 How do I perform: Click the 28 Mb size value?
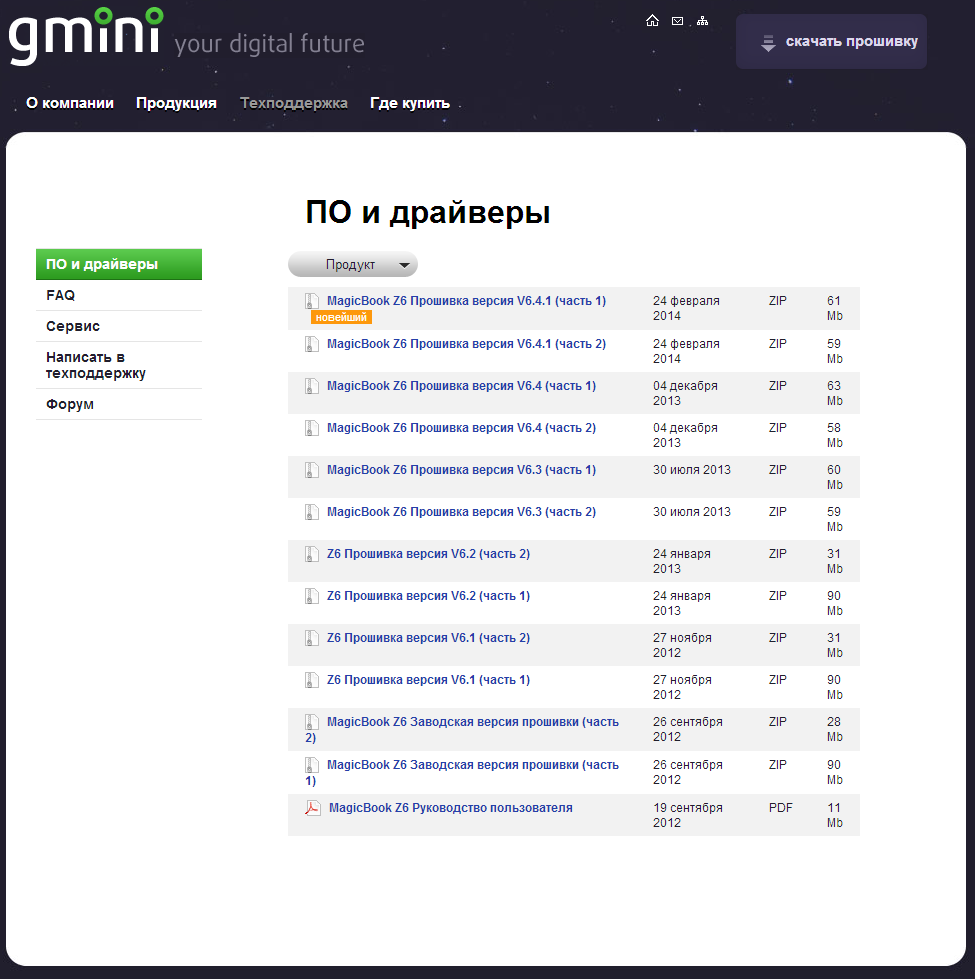[x=835, y=729]
